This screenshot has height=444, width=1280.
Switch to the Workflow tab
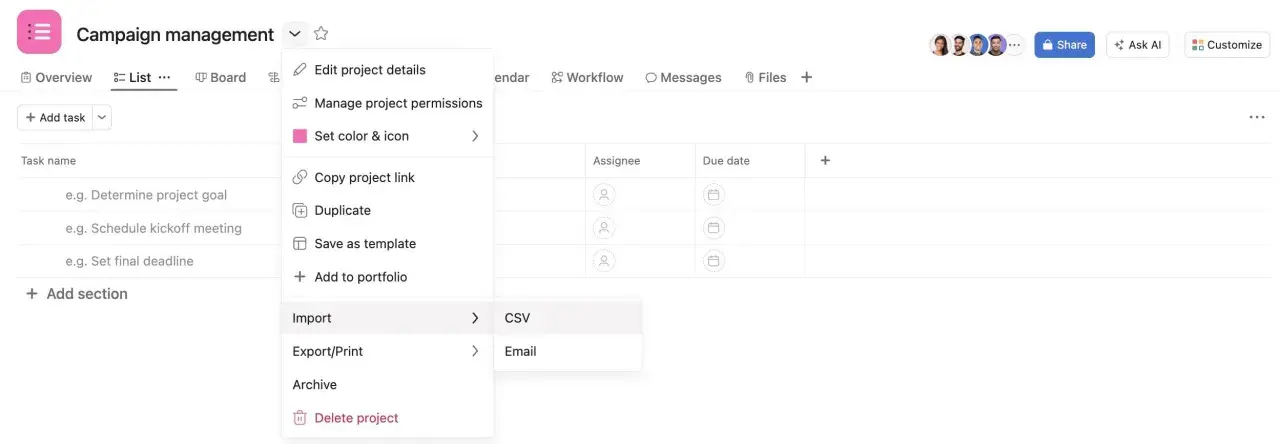[587, 77]
